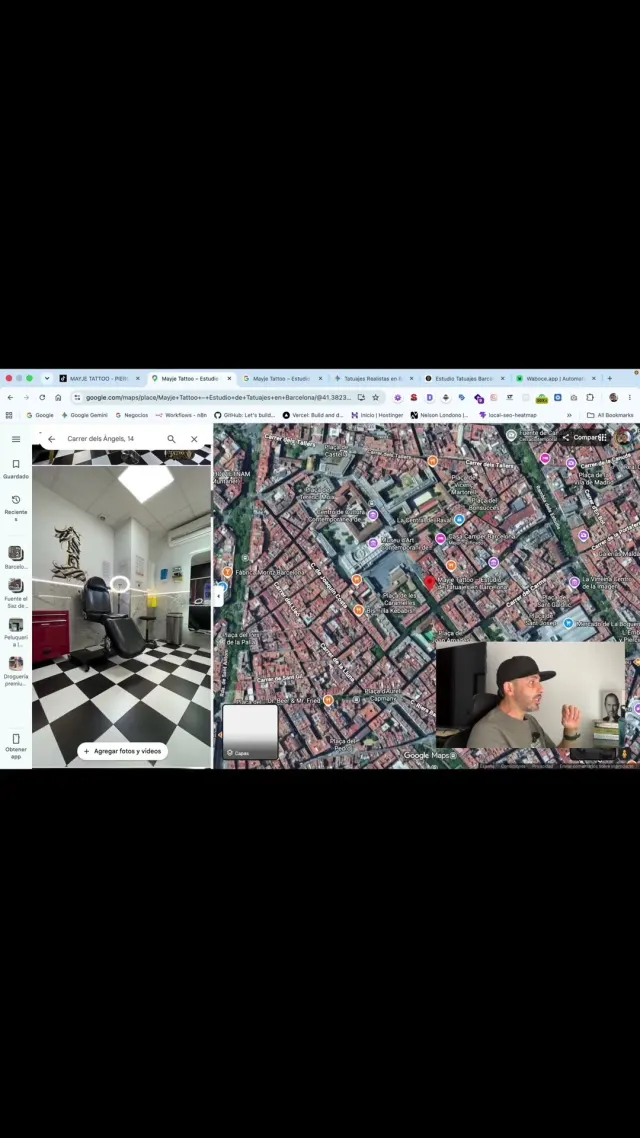640x1138 pixels.
Task: Select Mercado de La Boqueria marker
Action: coord(568,623)
